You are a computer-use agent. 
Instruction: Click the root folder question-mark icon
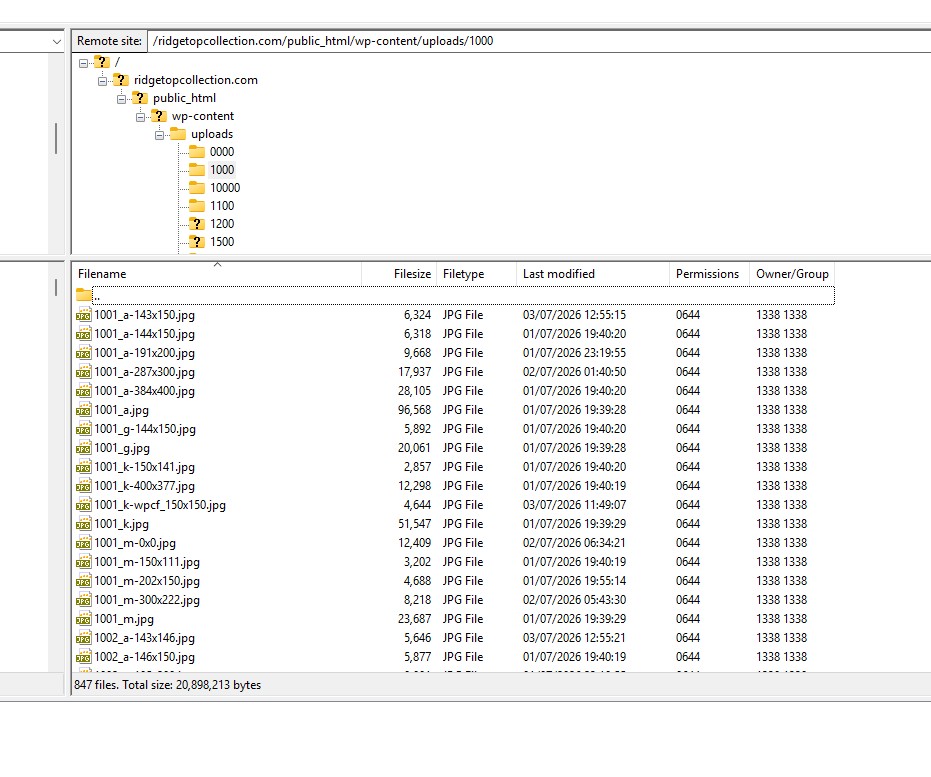[102, 62]
